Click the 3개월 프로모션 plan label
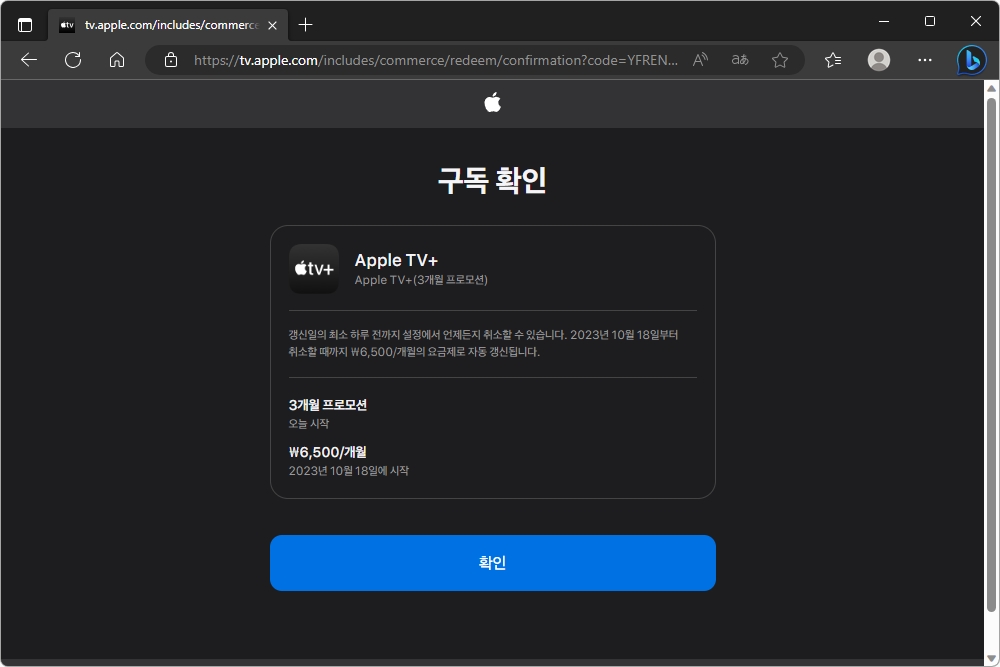Screen dimensions: 1000x667 click(x=328, y=405)
